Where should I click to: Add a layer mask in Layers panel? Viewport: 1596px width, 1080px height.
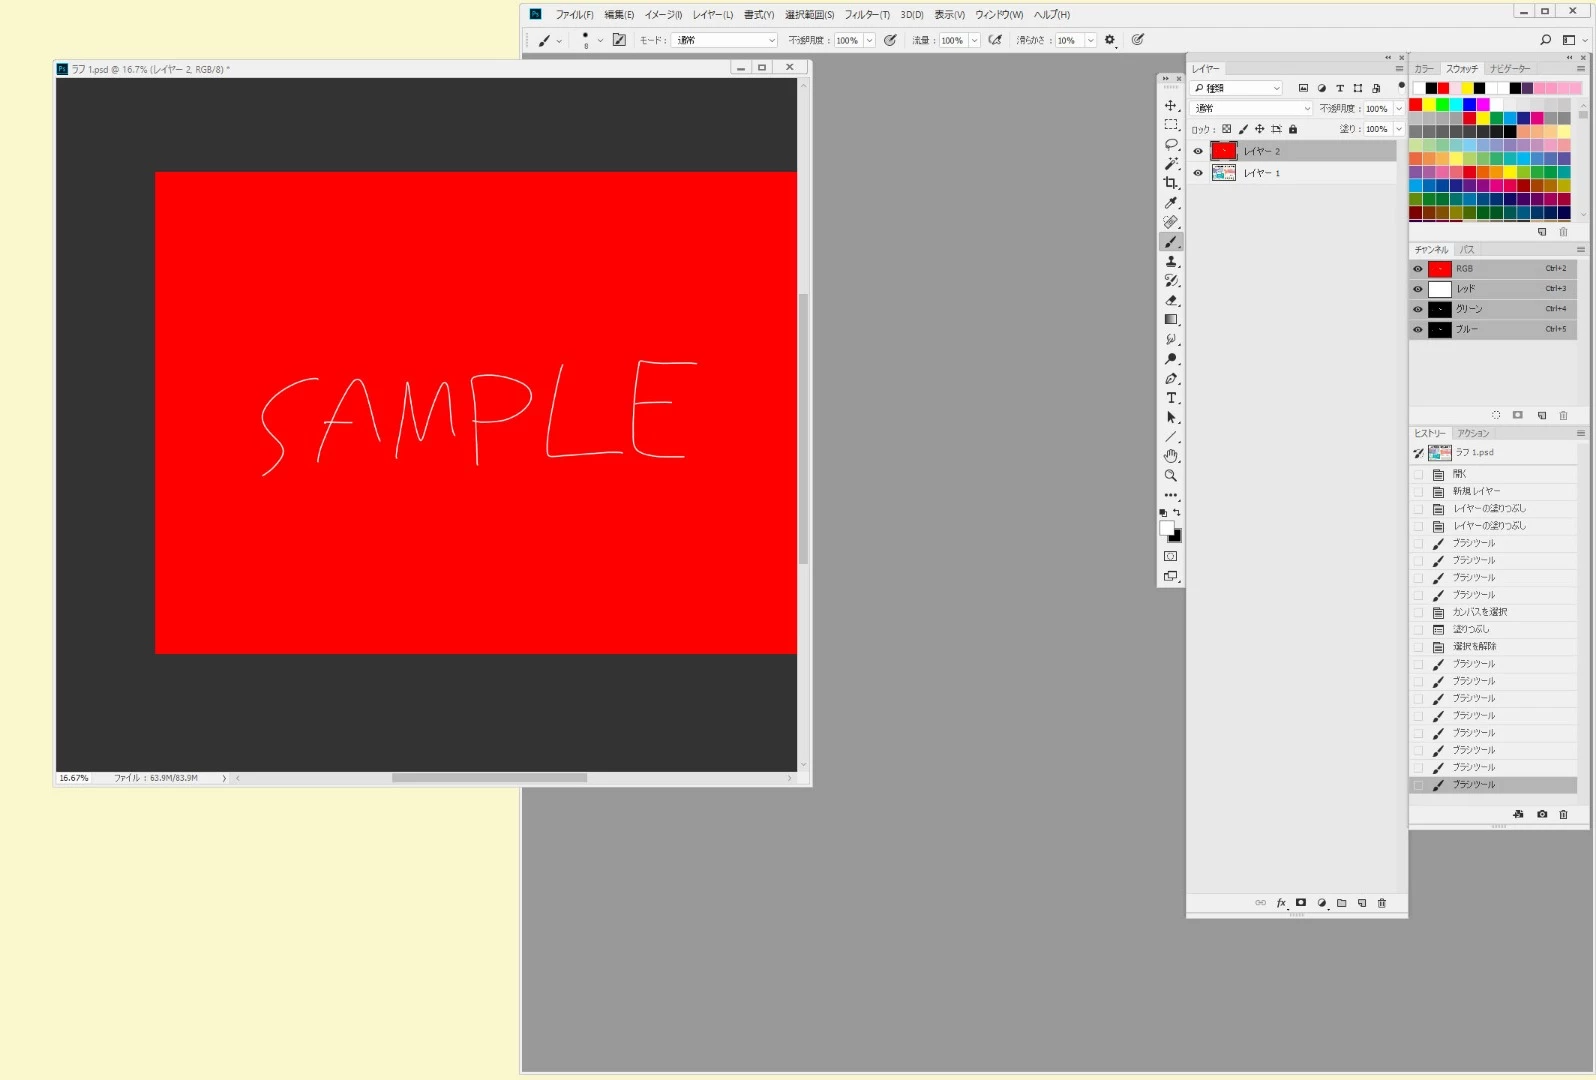coord(1301,903)
